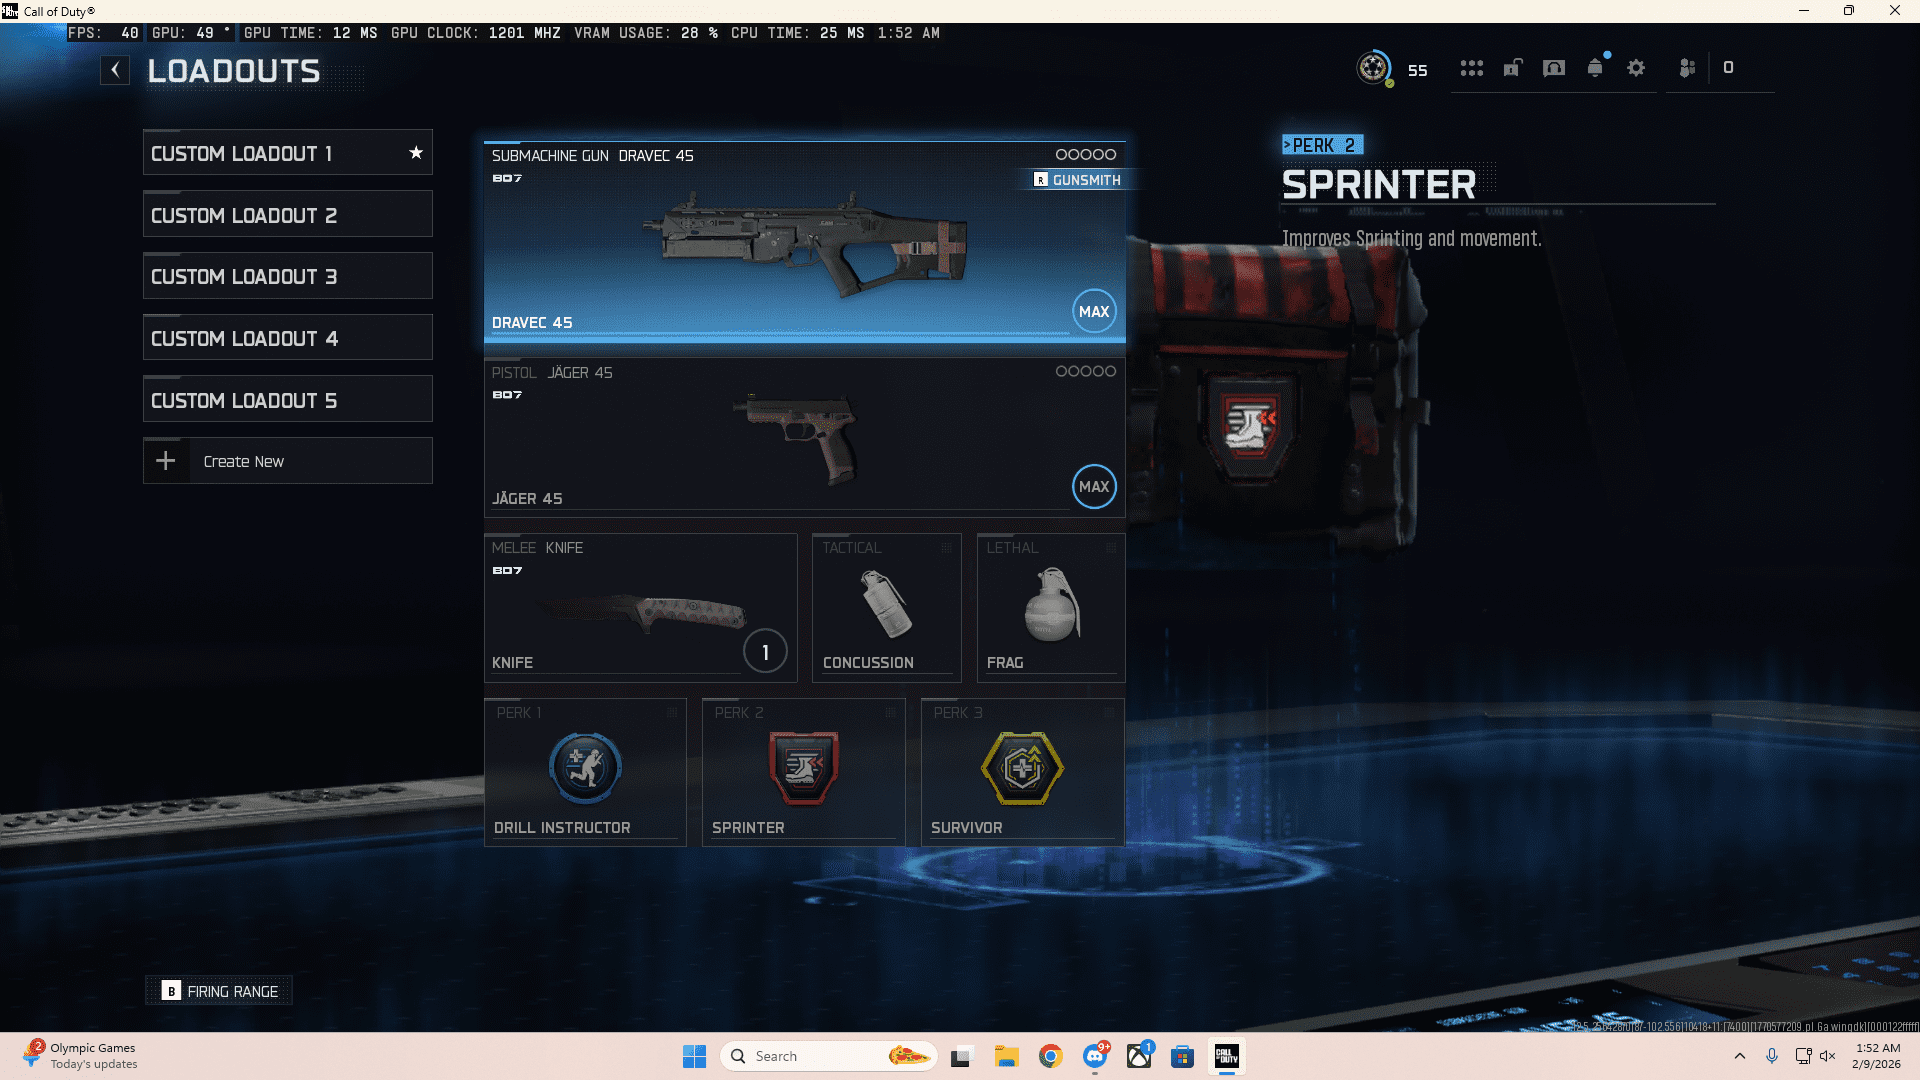Select Custom Loadout 1

(x=288, y=153)
